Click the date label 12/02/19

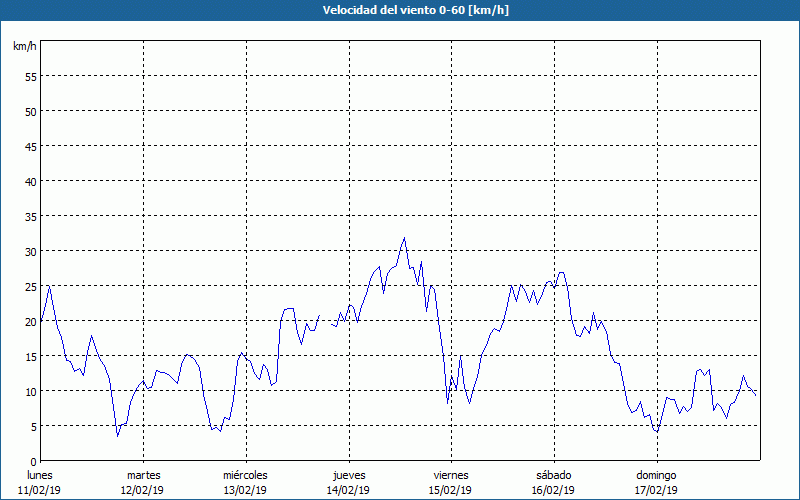pos(142,490)
